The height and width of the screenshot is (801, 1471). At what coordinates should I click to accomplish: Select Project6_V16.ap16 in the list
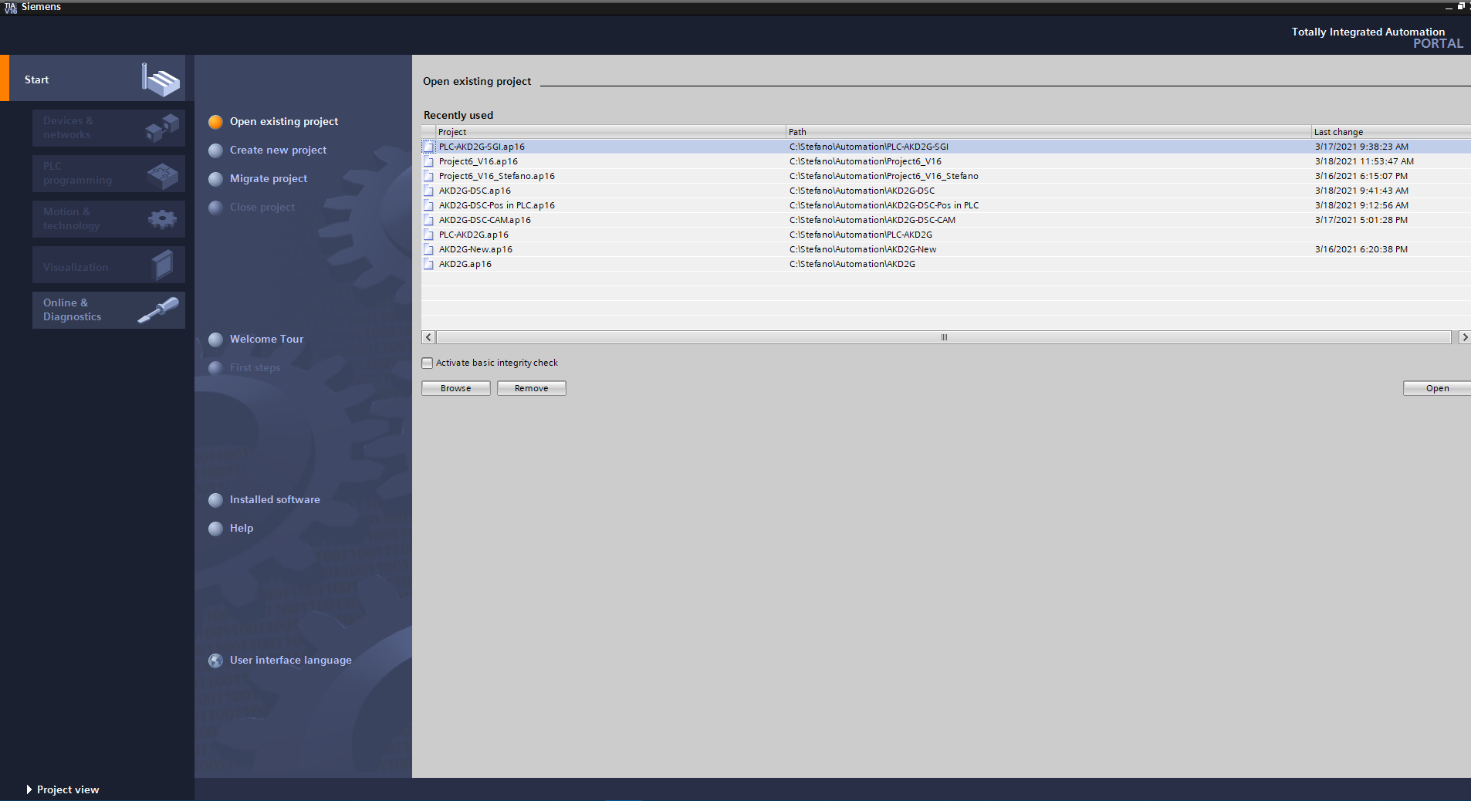click(946, 161)
